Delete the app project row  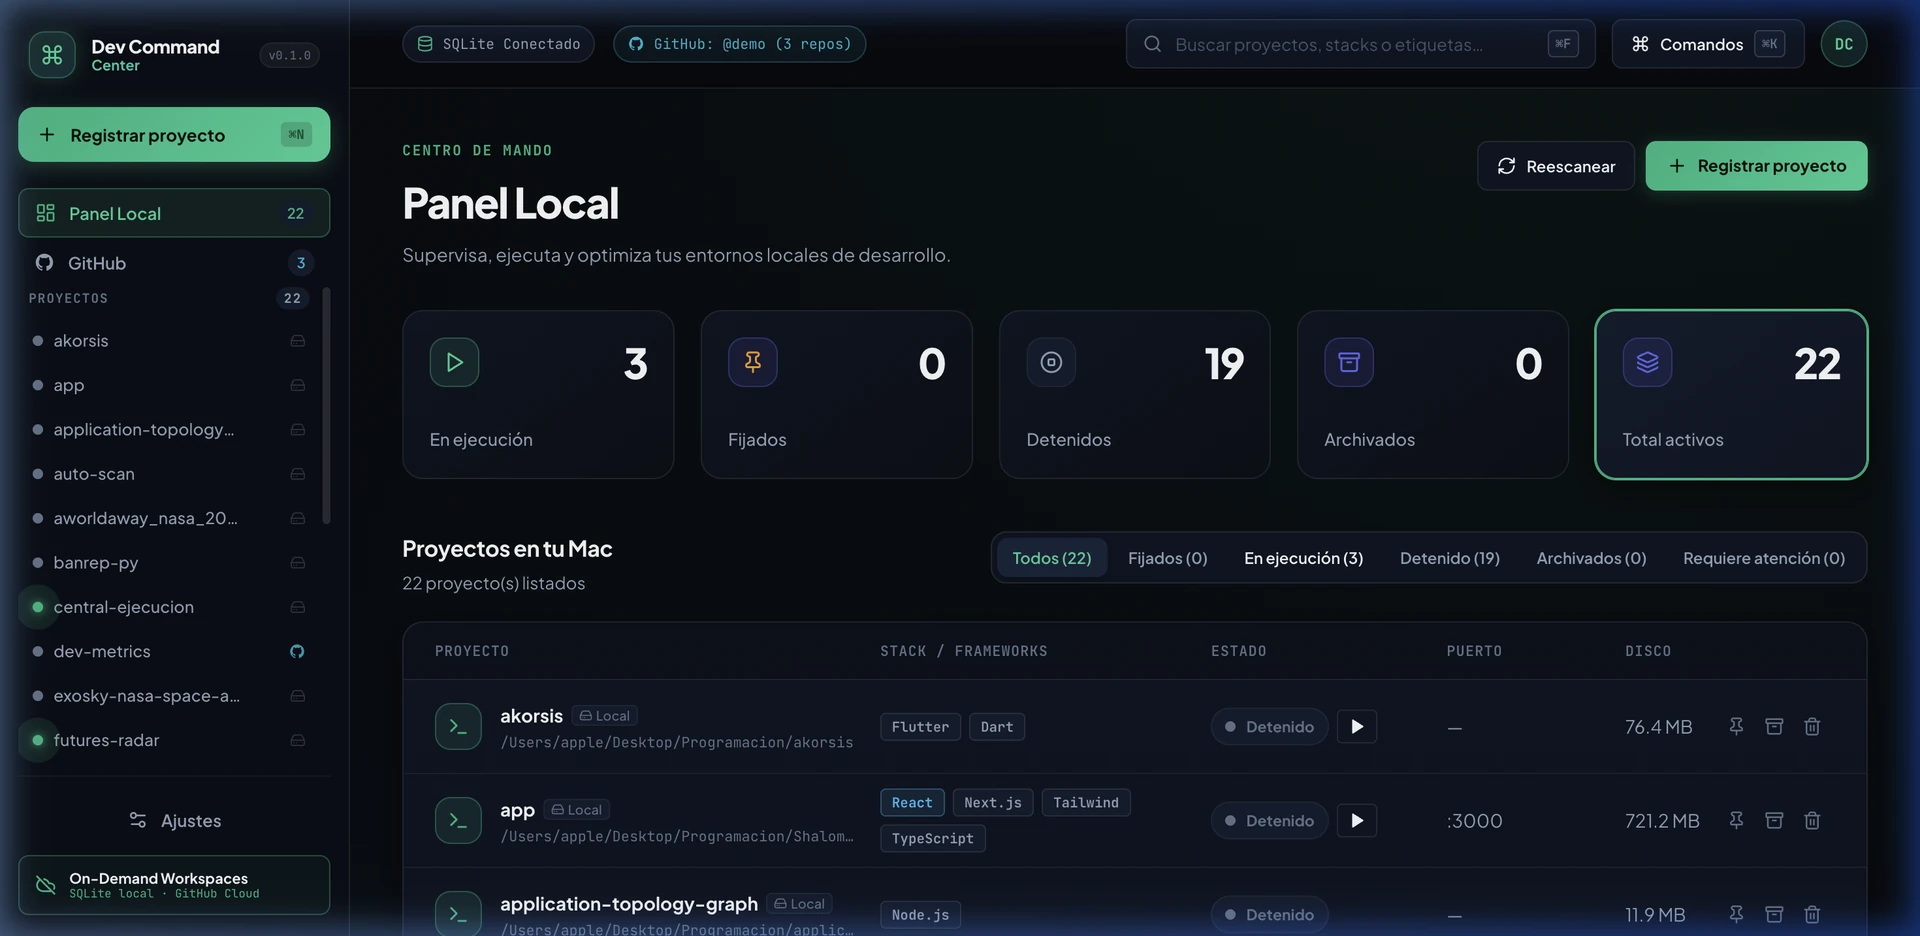1812,821
